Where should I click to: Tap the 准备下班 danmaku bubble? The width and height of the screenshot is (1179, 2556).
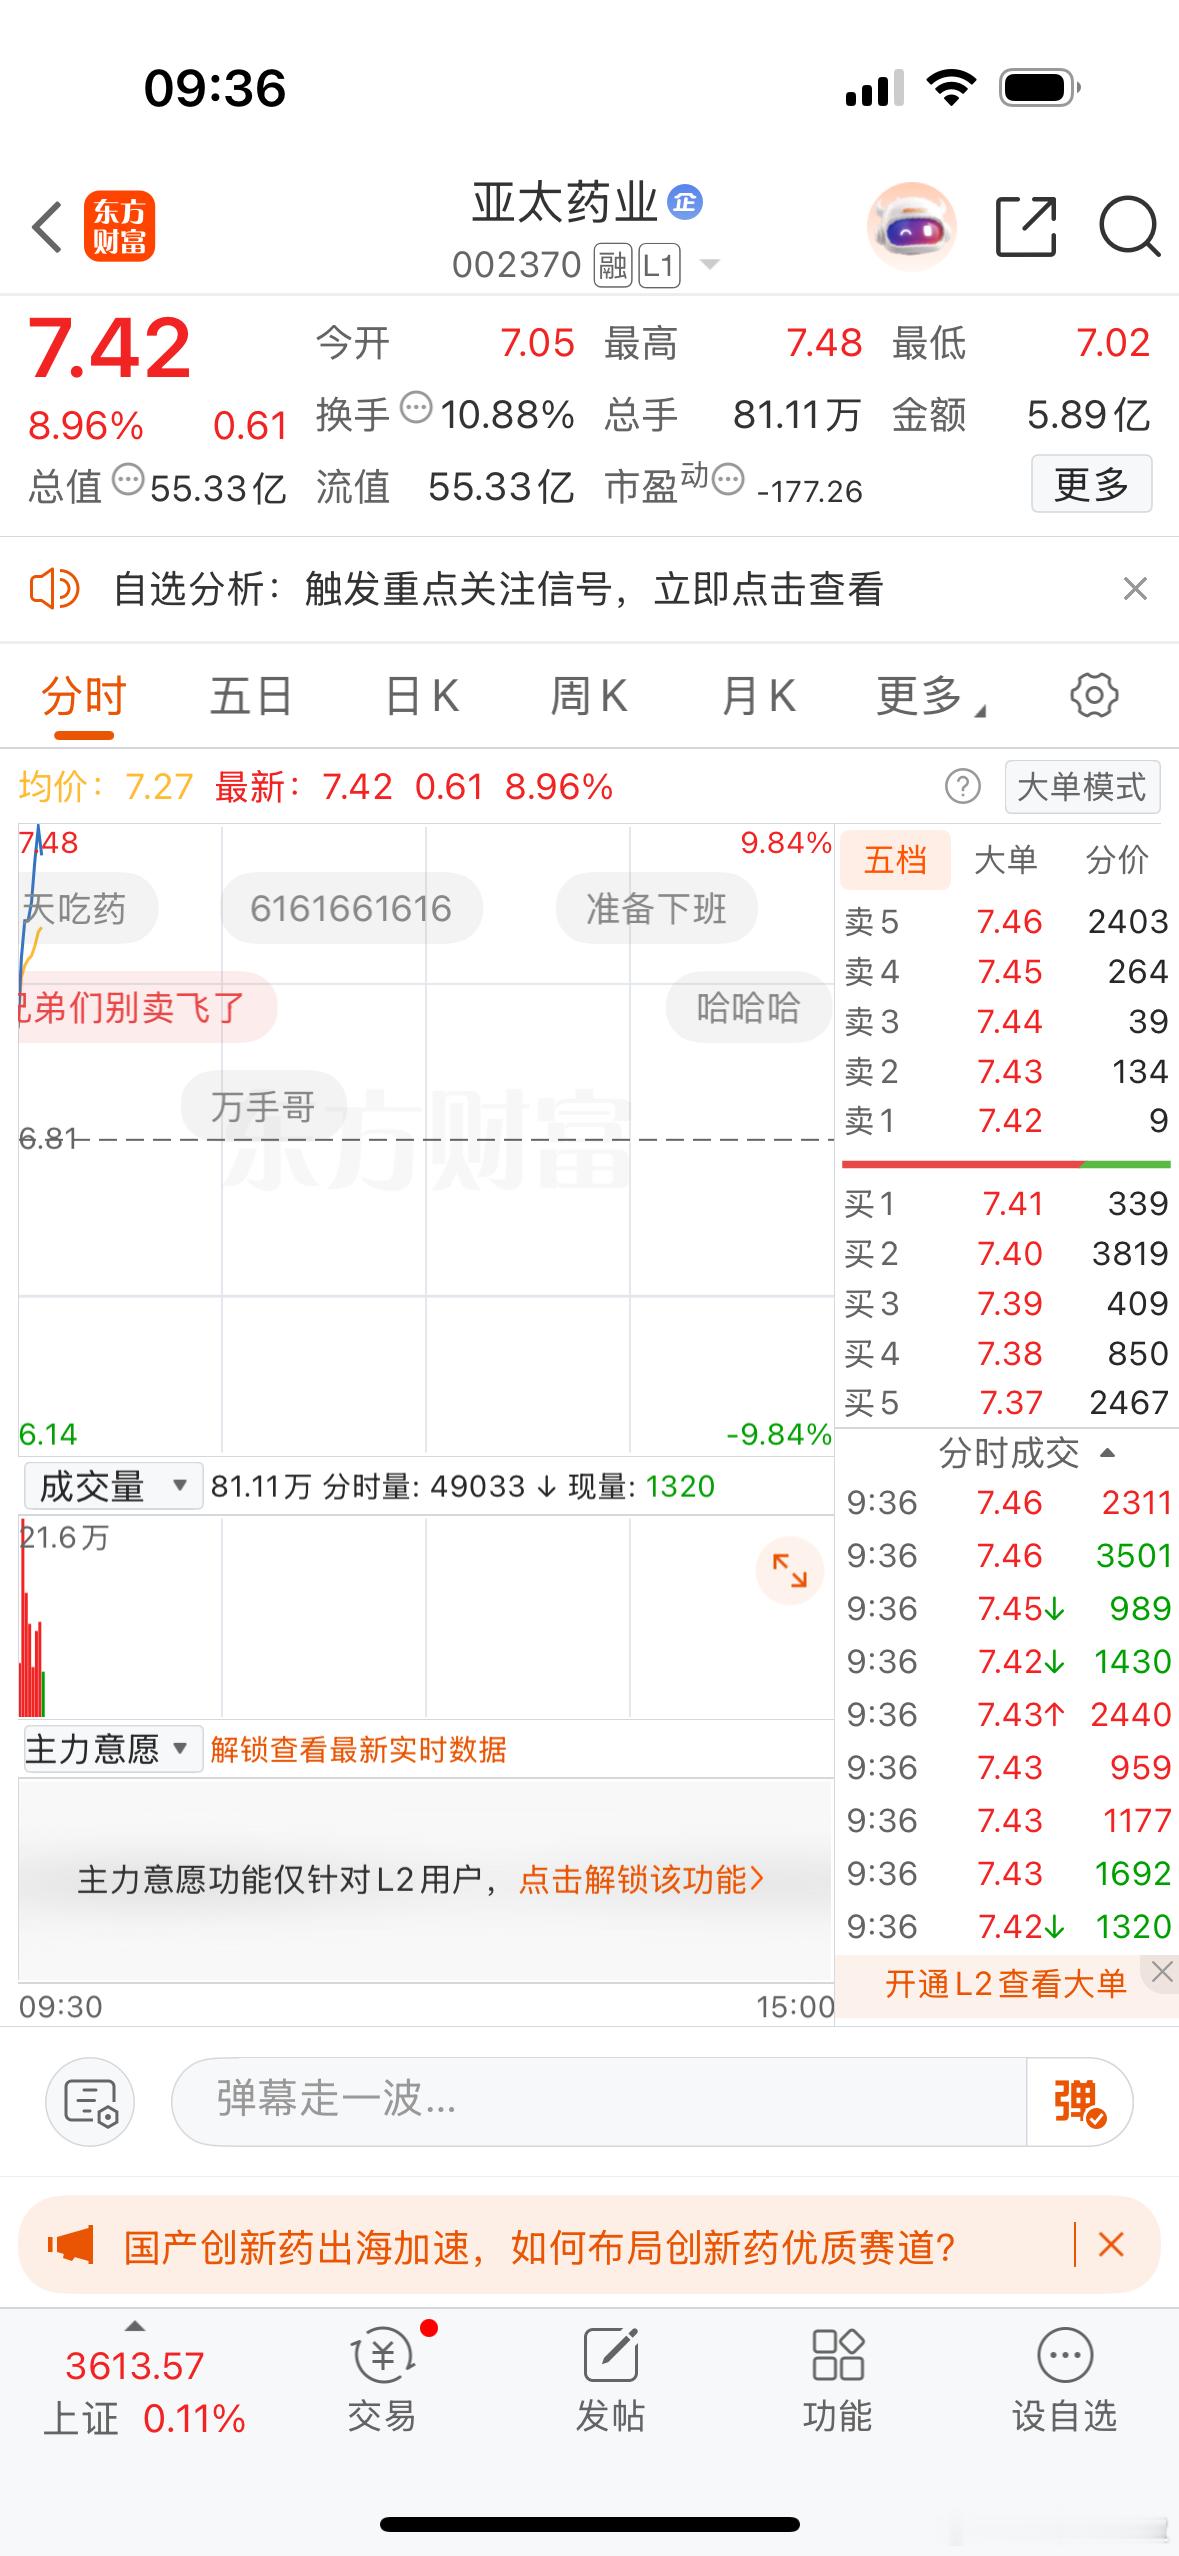656,908
